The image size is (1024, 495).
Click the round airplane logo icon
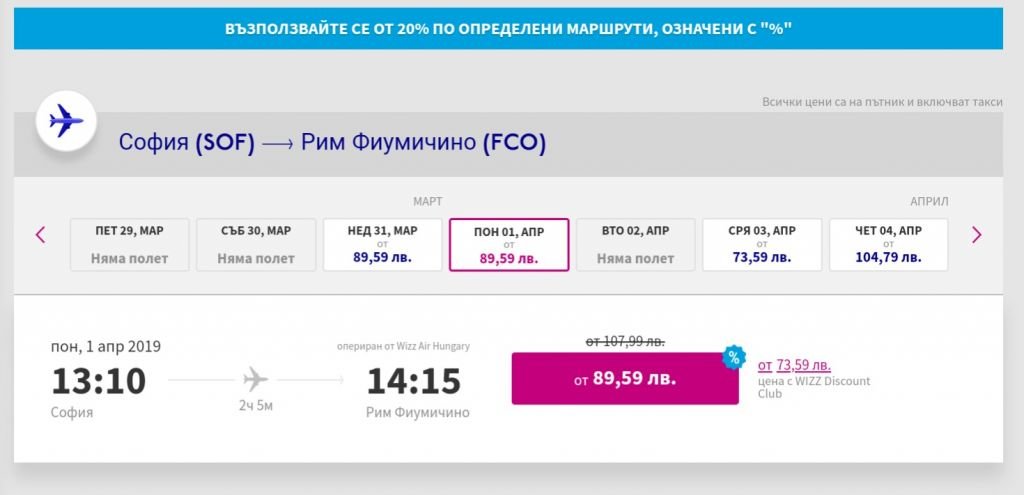66,122
